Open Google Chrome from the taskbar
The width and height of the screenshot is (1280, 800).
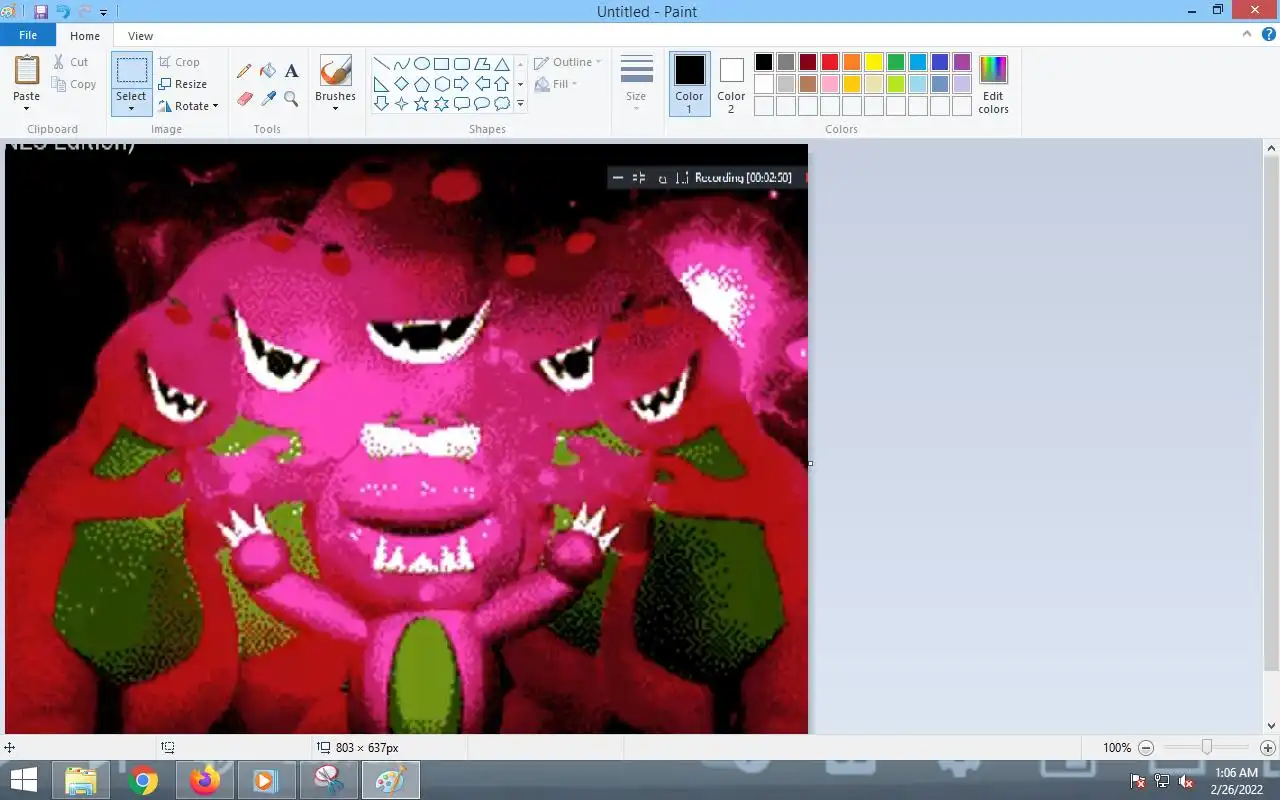(x=143, y=780)
